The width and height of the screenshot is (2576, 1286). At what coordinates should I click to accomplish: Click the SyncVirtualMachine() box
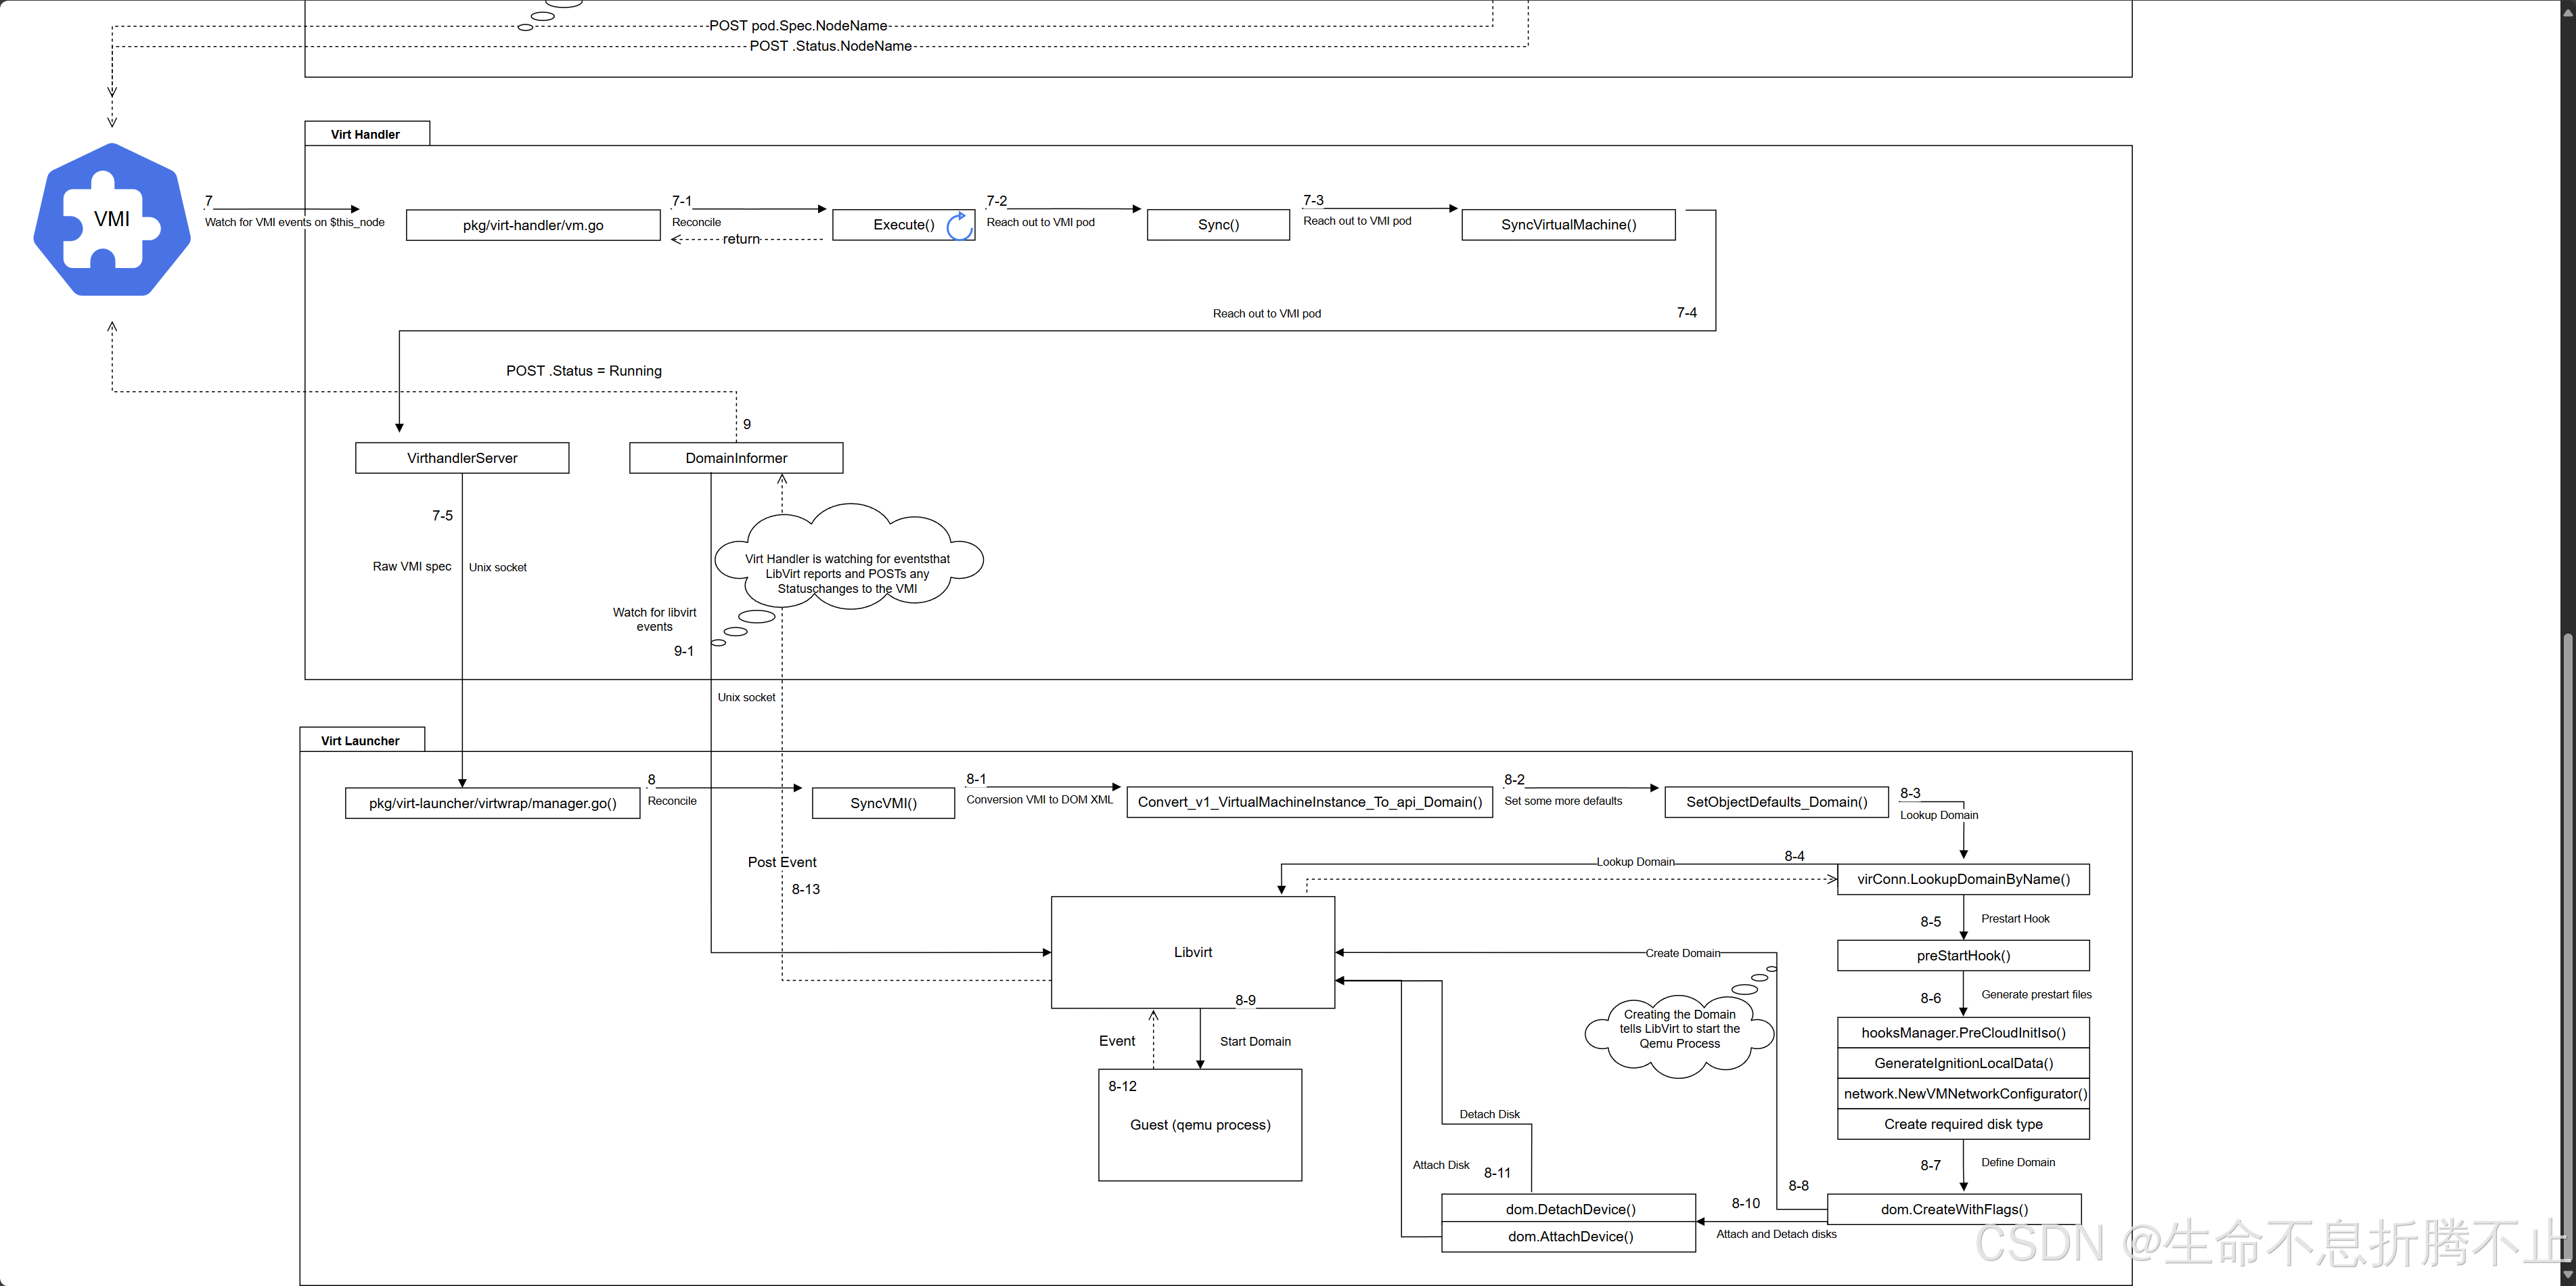point(1568,225)
